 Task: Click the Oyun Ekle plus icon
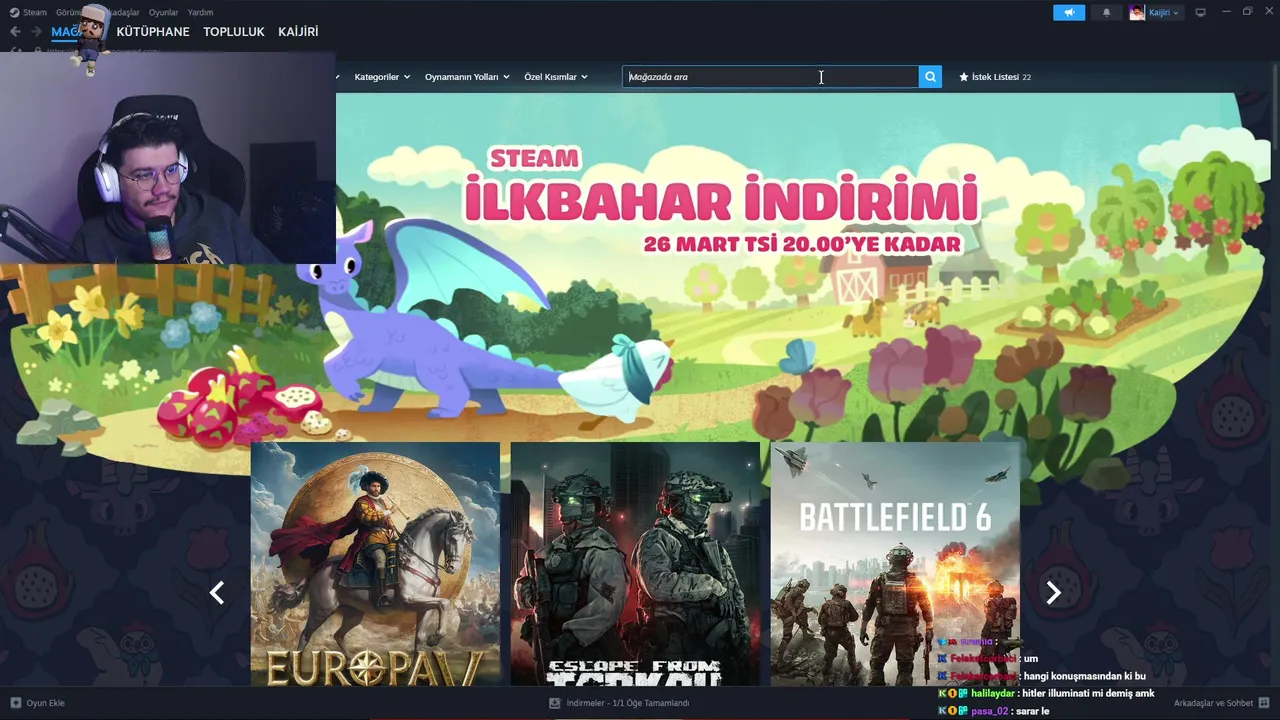15,703
